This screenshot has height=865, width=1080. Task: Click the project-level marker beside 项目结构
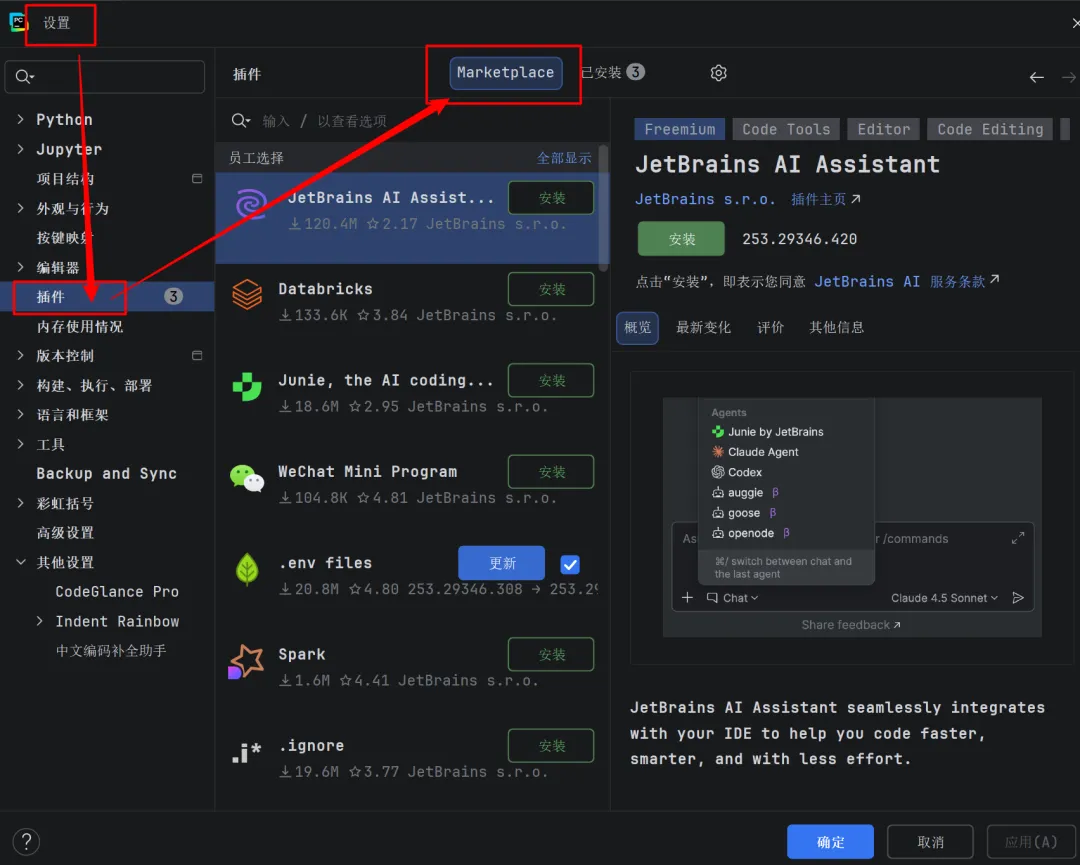coord(197,178)
